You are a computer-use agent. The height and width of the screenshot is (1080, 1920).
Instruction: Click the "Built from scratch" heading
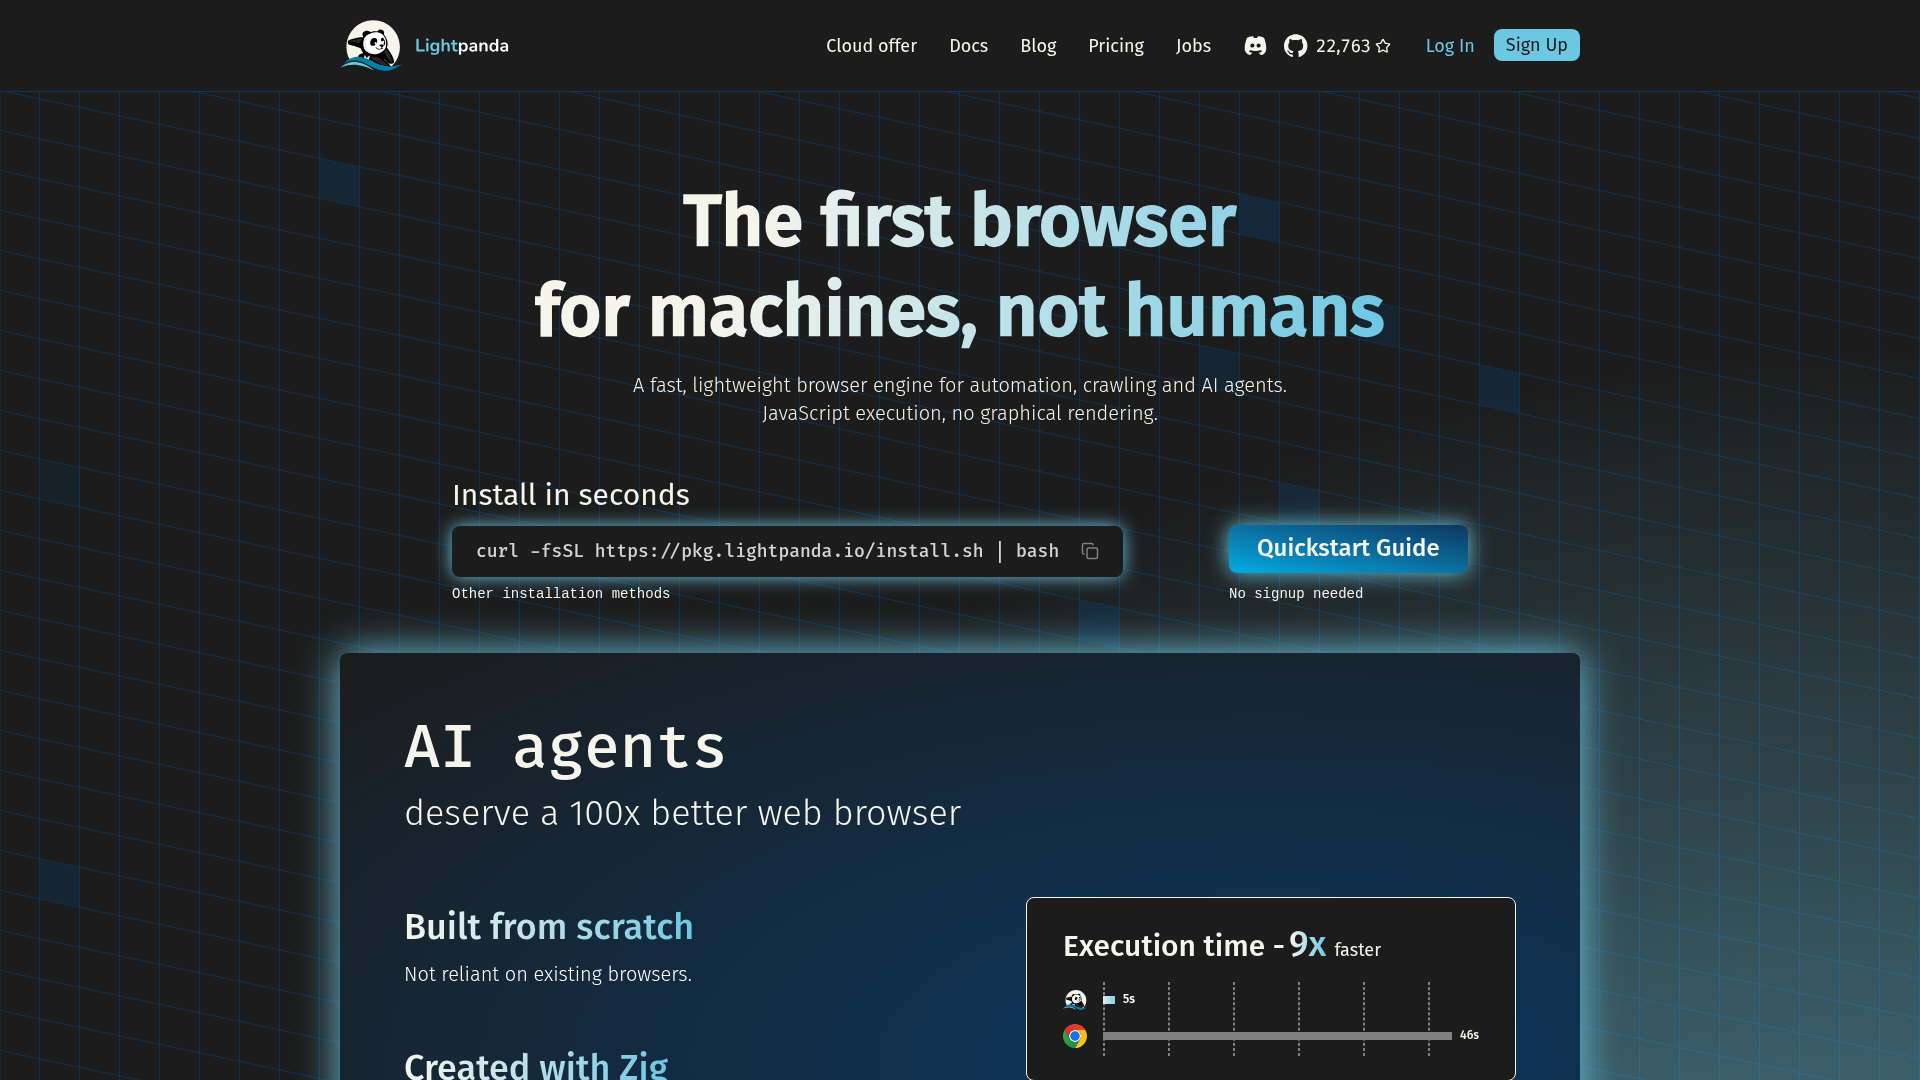(549, 927)
